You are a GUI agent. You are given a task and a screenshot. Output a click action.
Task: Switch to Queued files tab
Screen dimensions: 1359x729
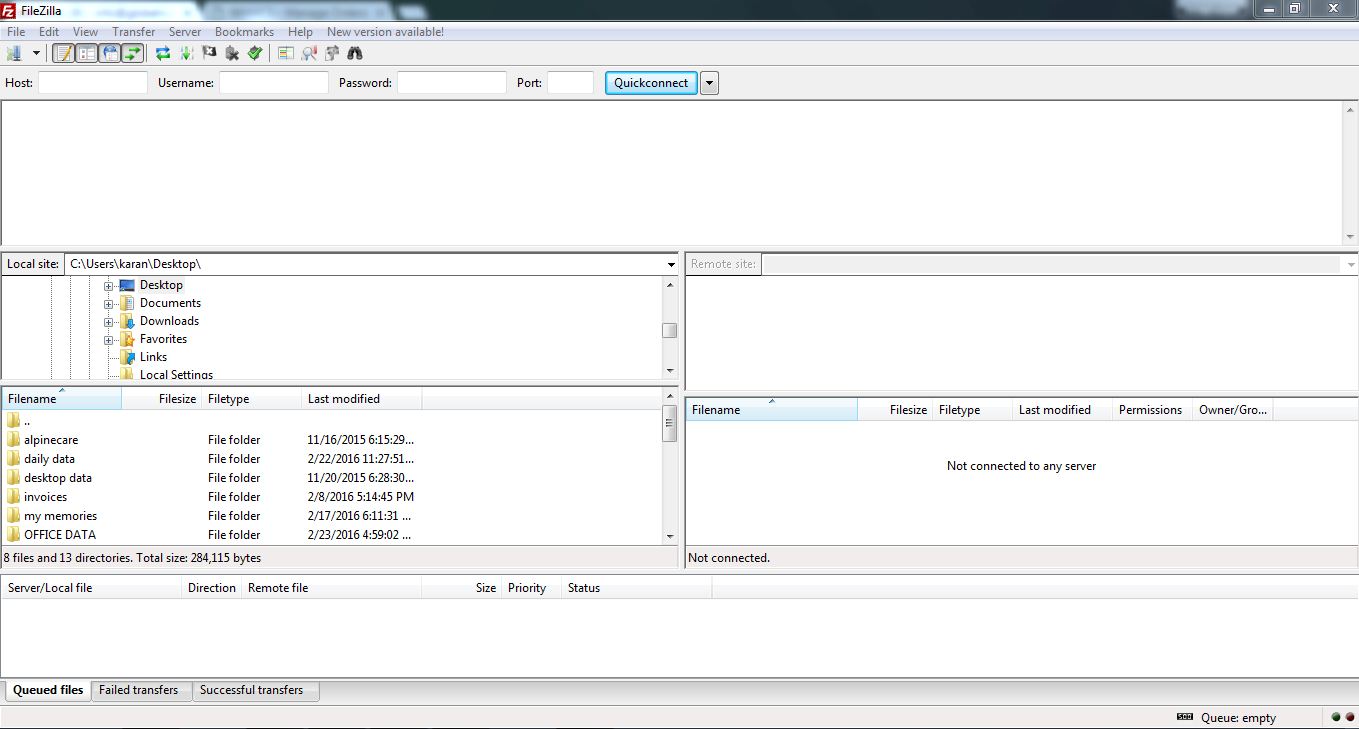click(48, 690)
